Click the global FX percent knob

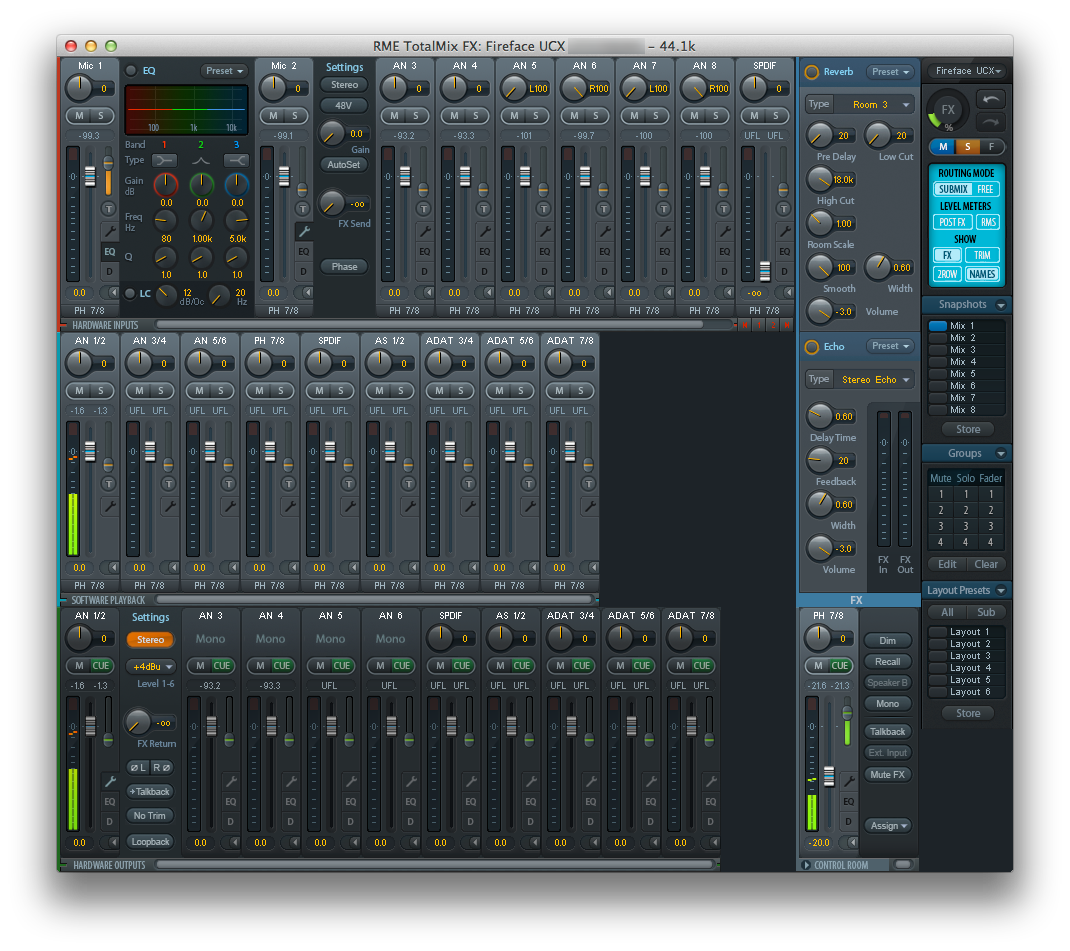947,111
